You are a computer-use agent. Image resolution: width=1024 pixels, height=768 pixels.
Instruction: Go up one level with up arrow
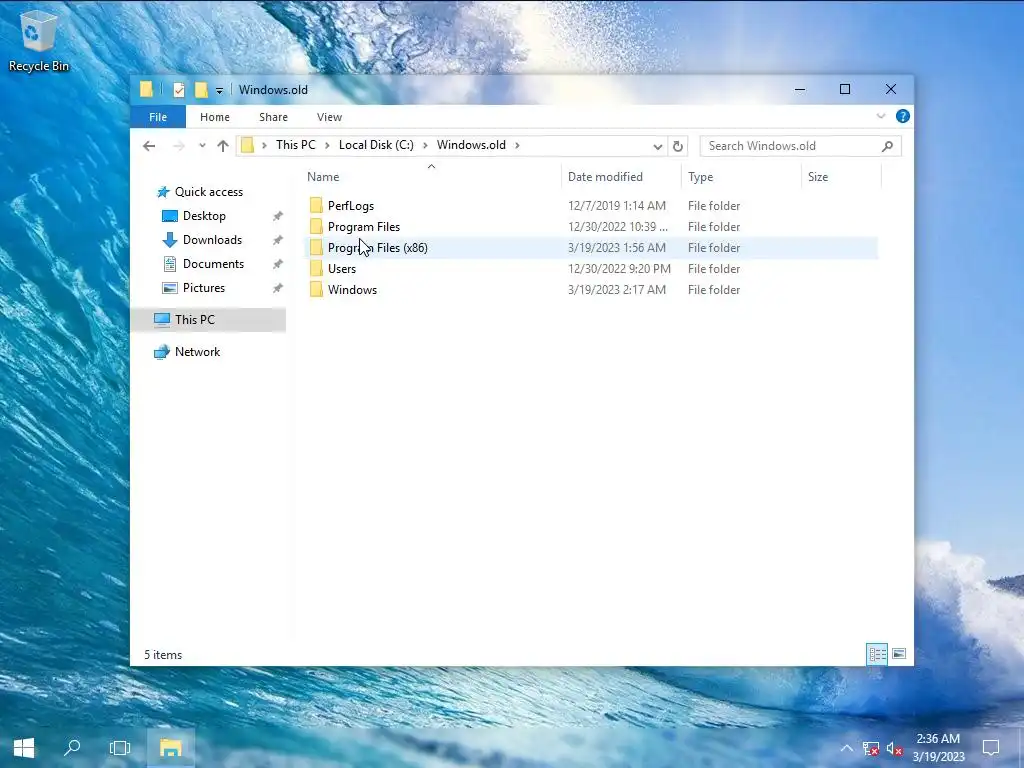pos(223,146)
